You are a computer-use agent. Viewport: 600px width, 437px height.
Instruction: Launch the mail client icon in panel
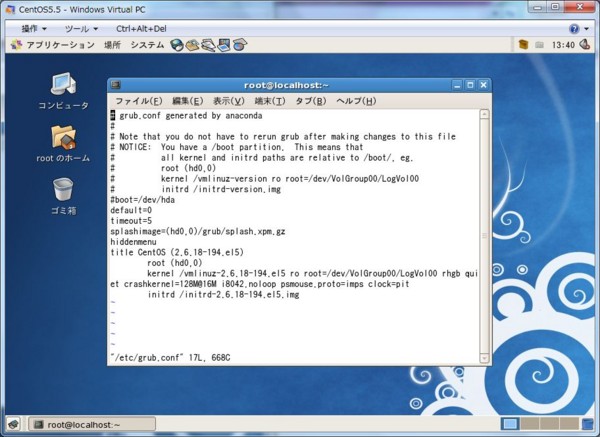point(192,45)
